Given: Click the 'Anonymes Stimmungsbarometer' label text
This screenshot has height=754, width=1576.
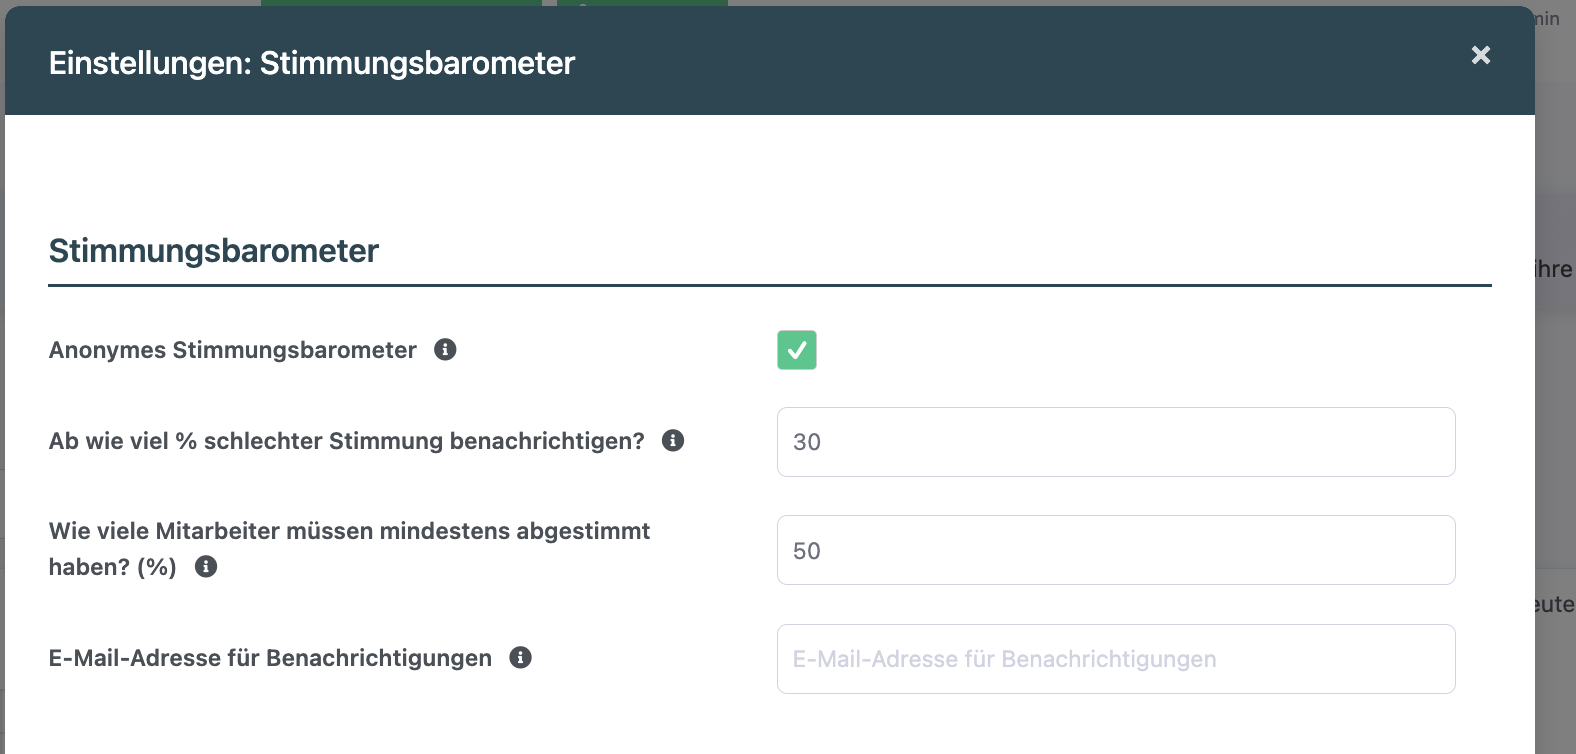Looking at the screenshot, I should 233,350.
